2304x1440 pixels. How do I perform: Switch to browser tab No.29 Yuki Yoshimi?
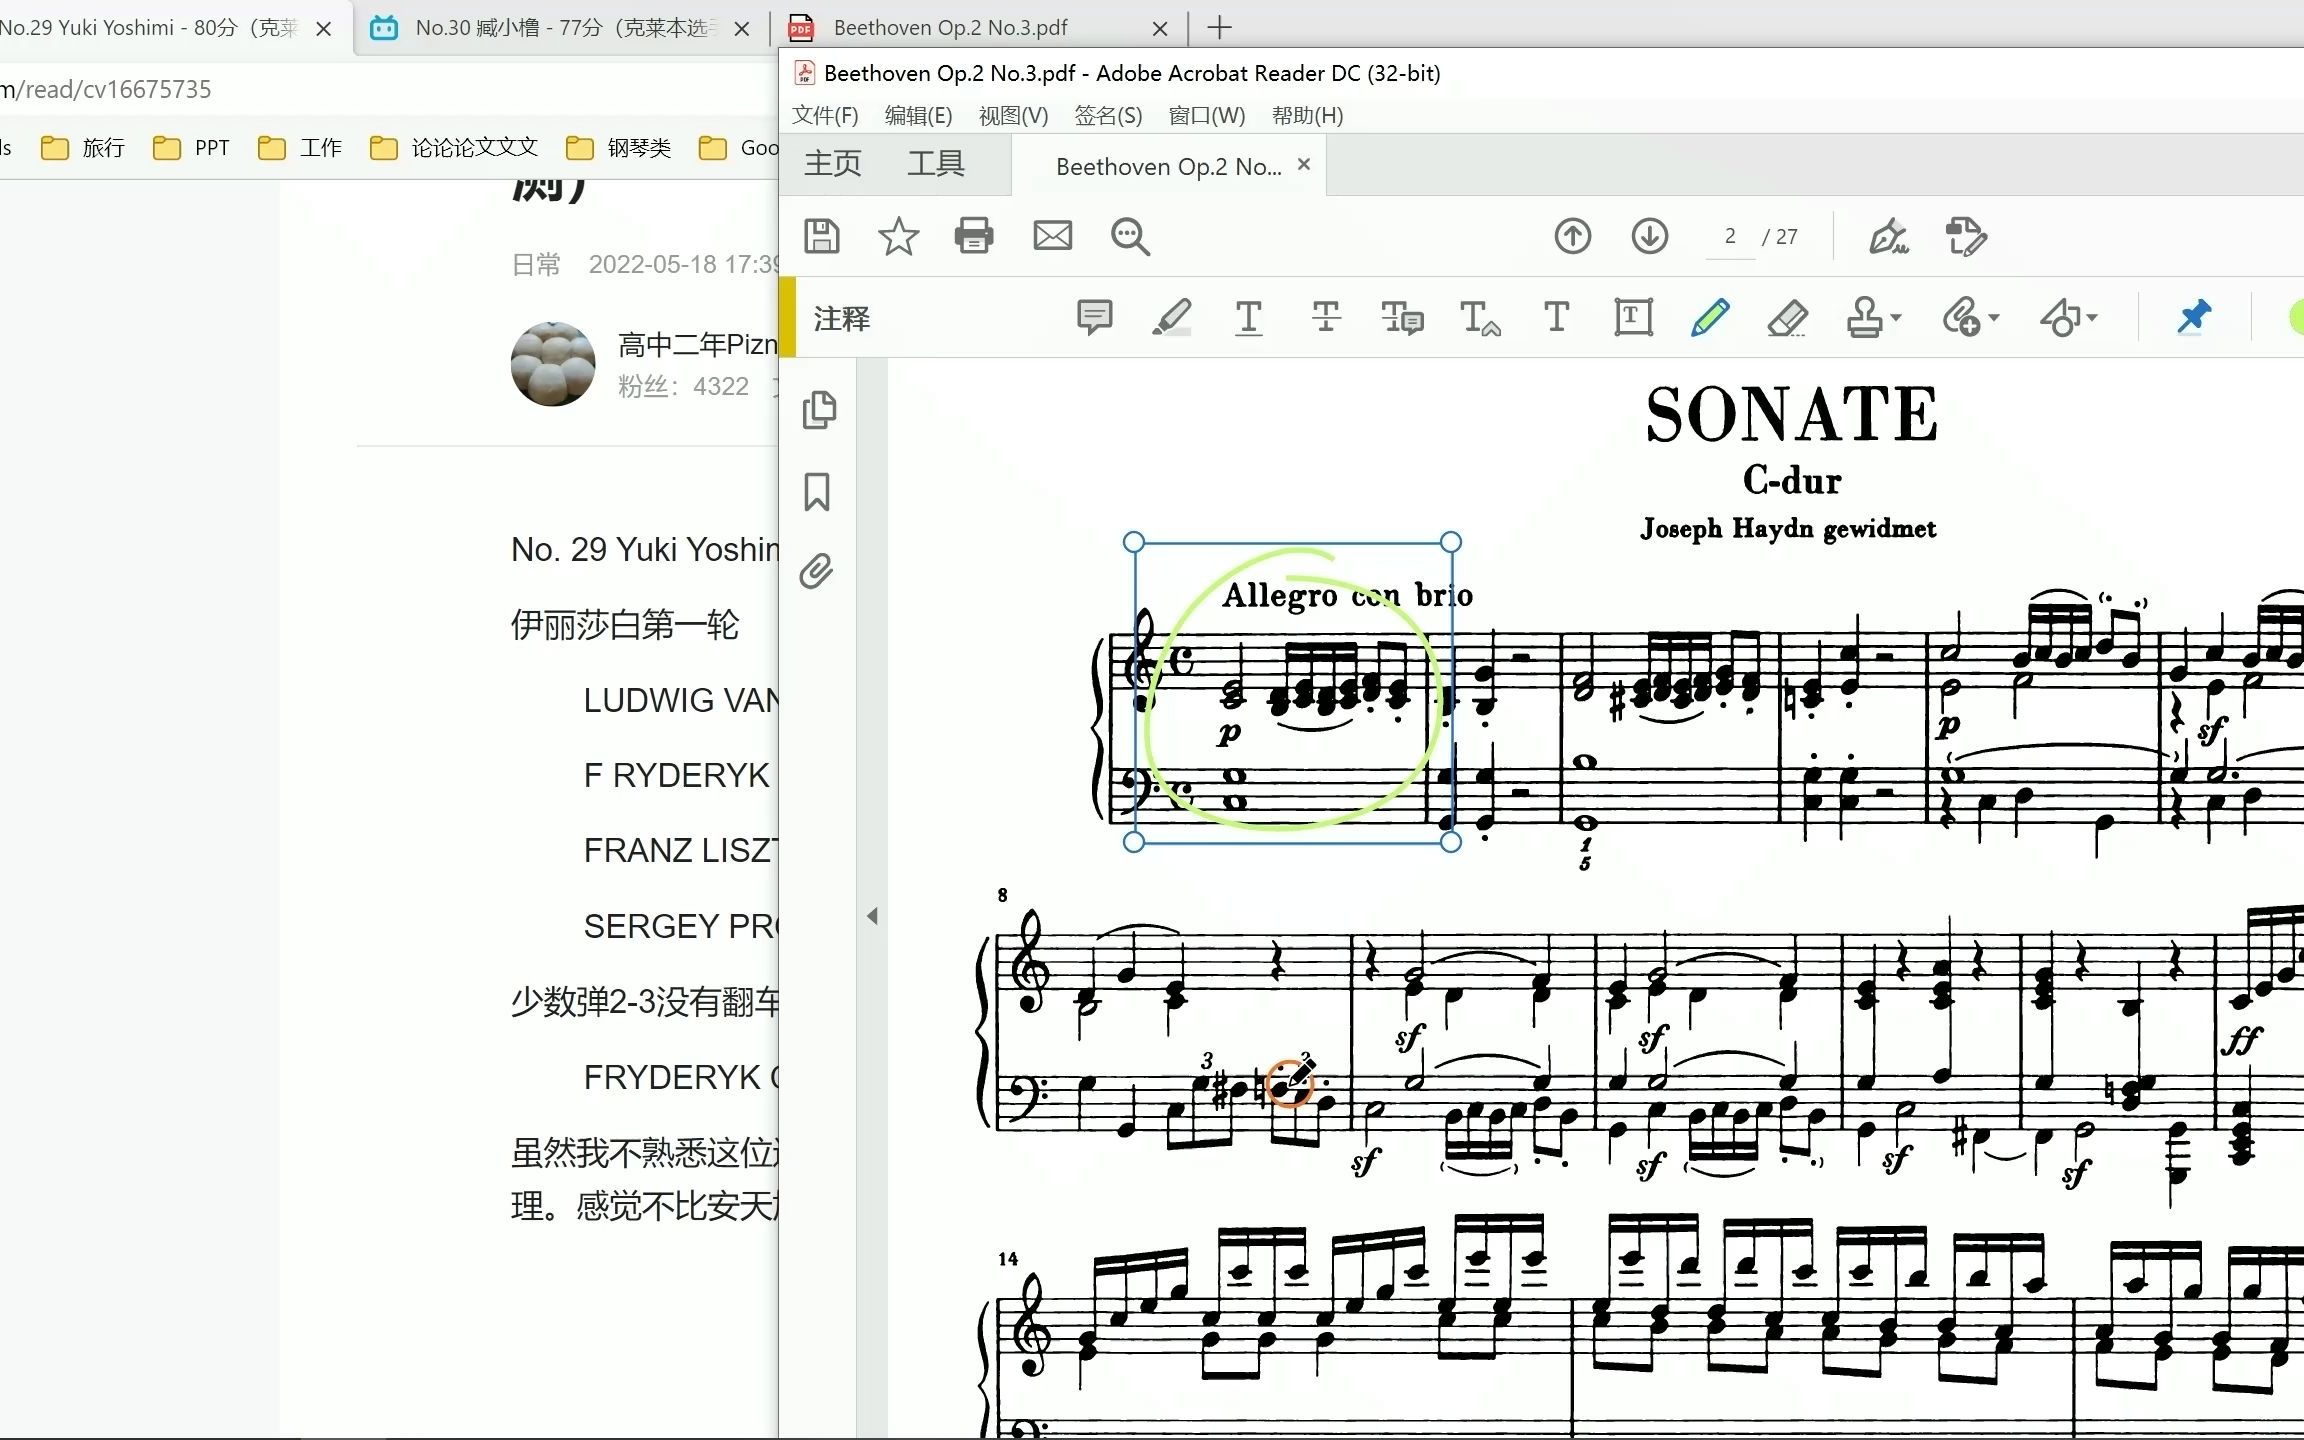tap(150, 27)
